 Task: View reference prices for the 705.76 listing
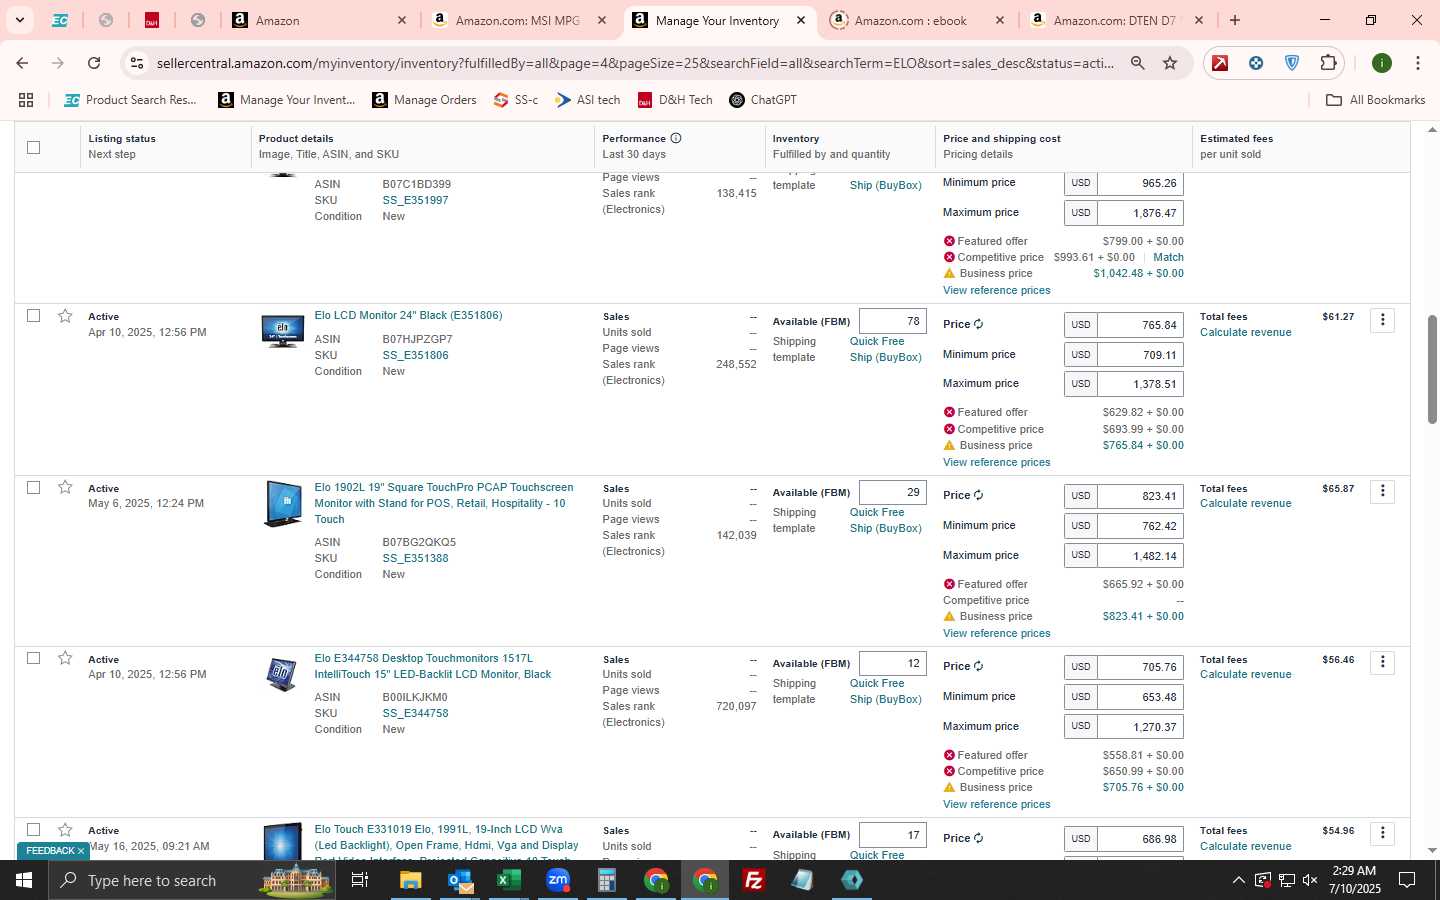[x=996, y=804]
